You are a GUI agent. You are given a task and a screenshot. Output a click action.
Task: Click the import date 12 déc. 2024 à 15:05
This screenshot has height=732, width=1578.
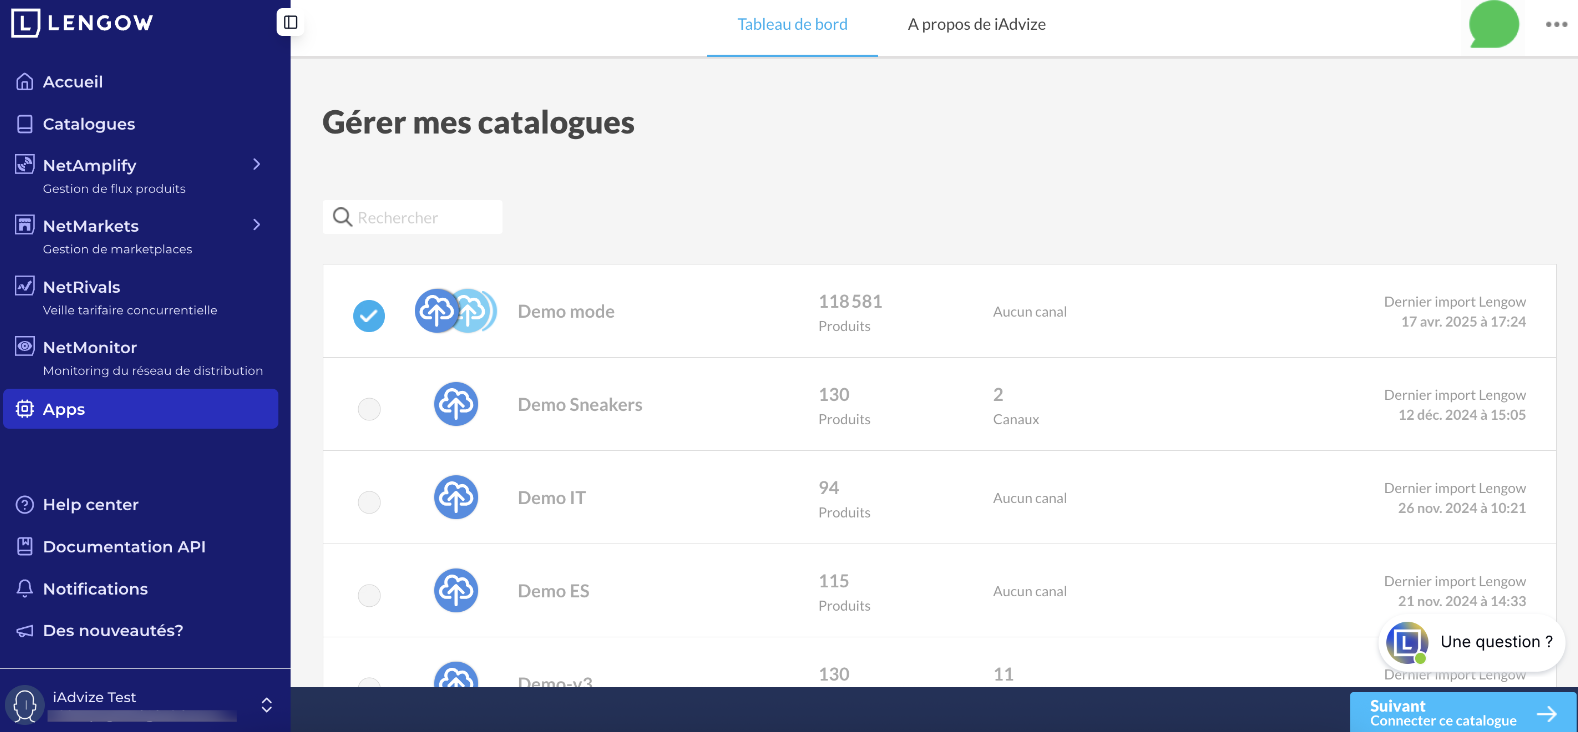click(1462, 415)
